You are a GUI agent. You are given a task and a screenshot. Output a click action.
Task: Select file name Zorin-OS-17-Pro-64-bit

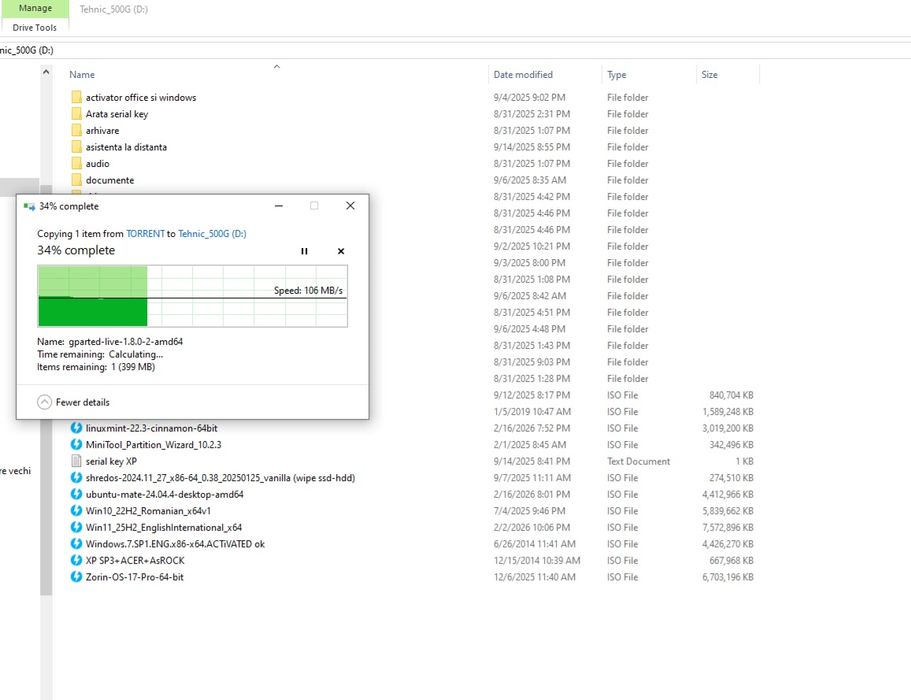pyautogui.click(x=135, y=577)
